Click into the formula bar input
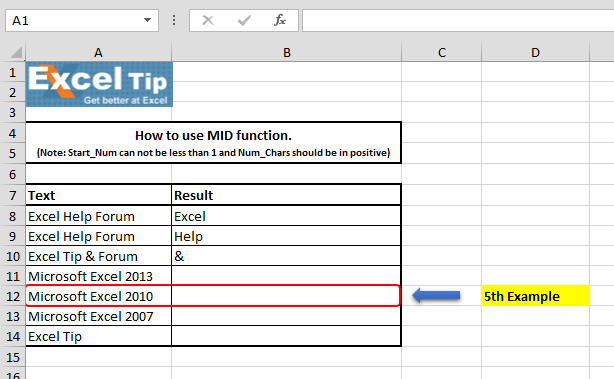Image resolution: width=614 pixels, height=379 pixels. click(458, 20)
